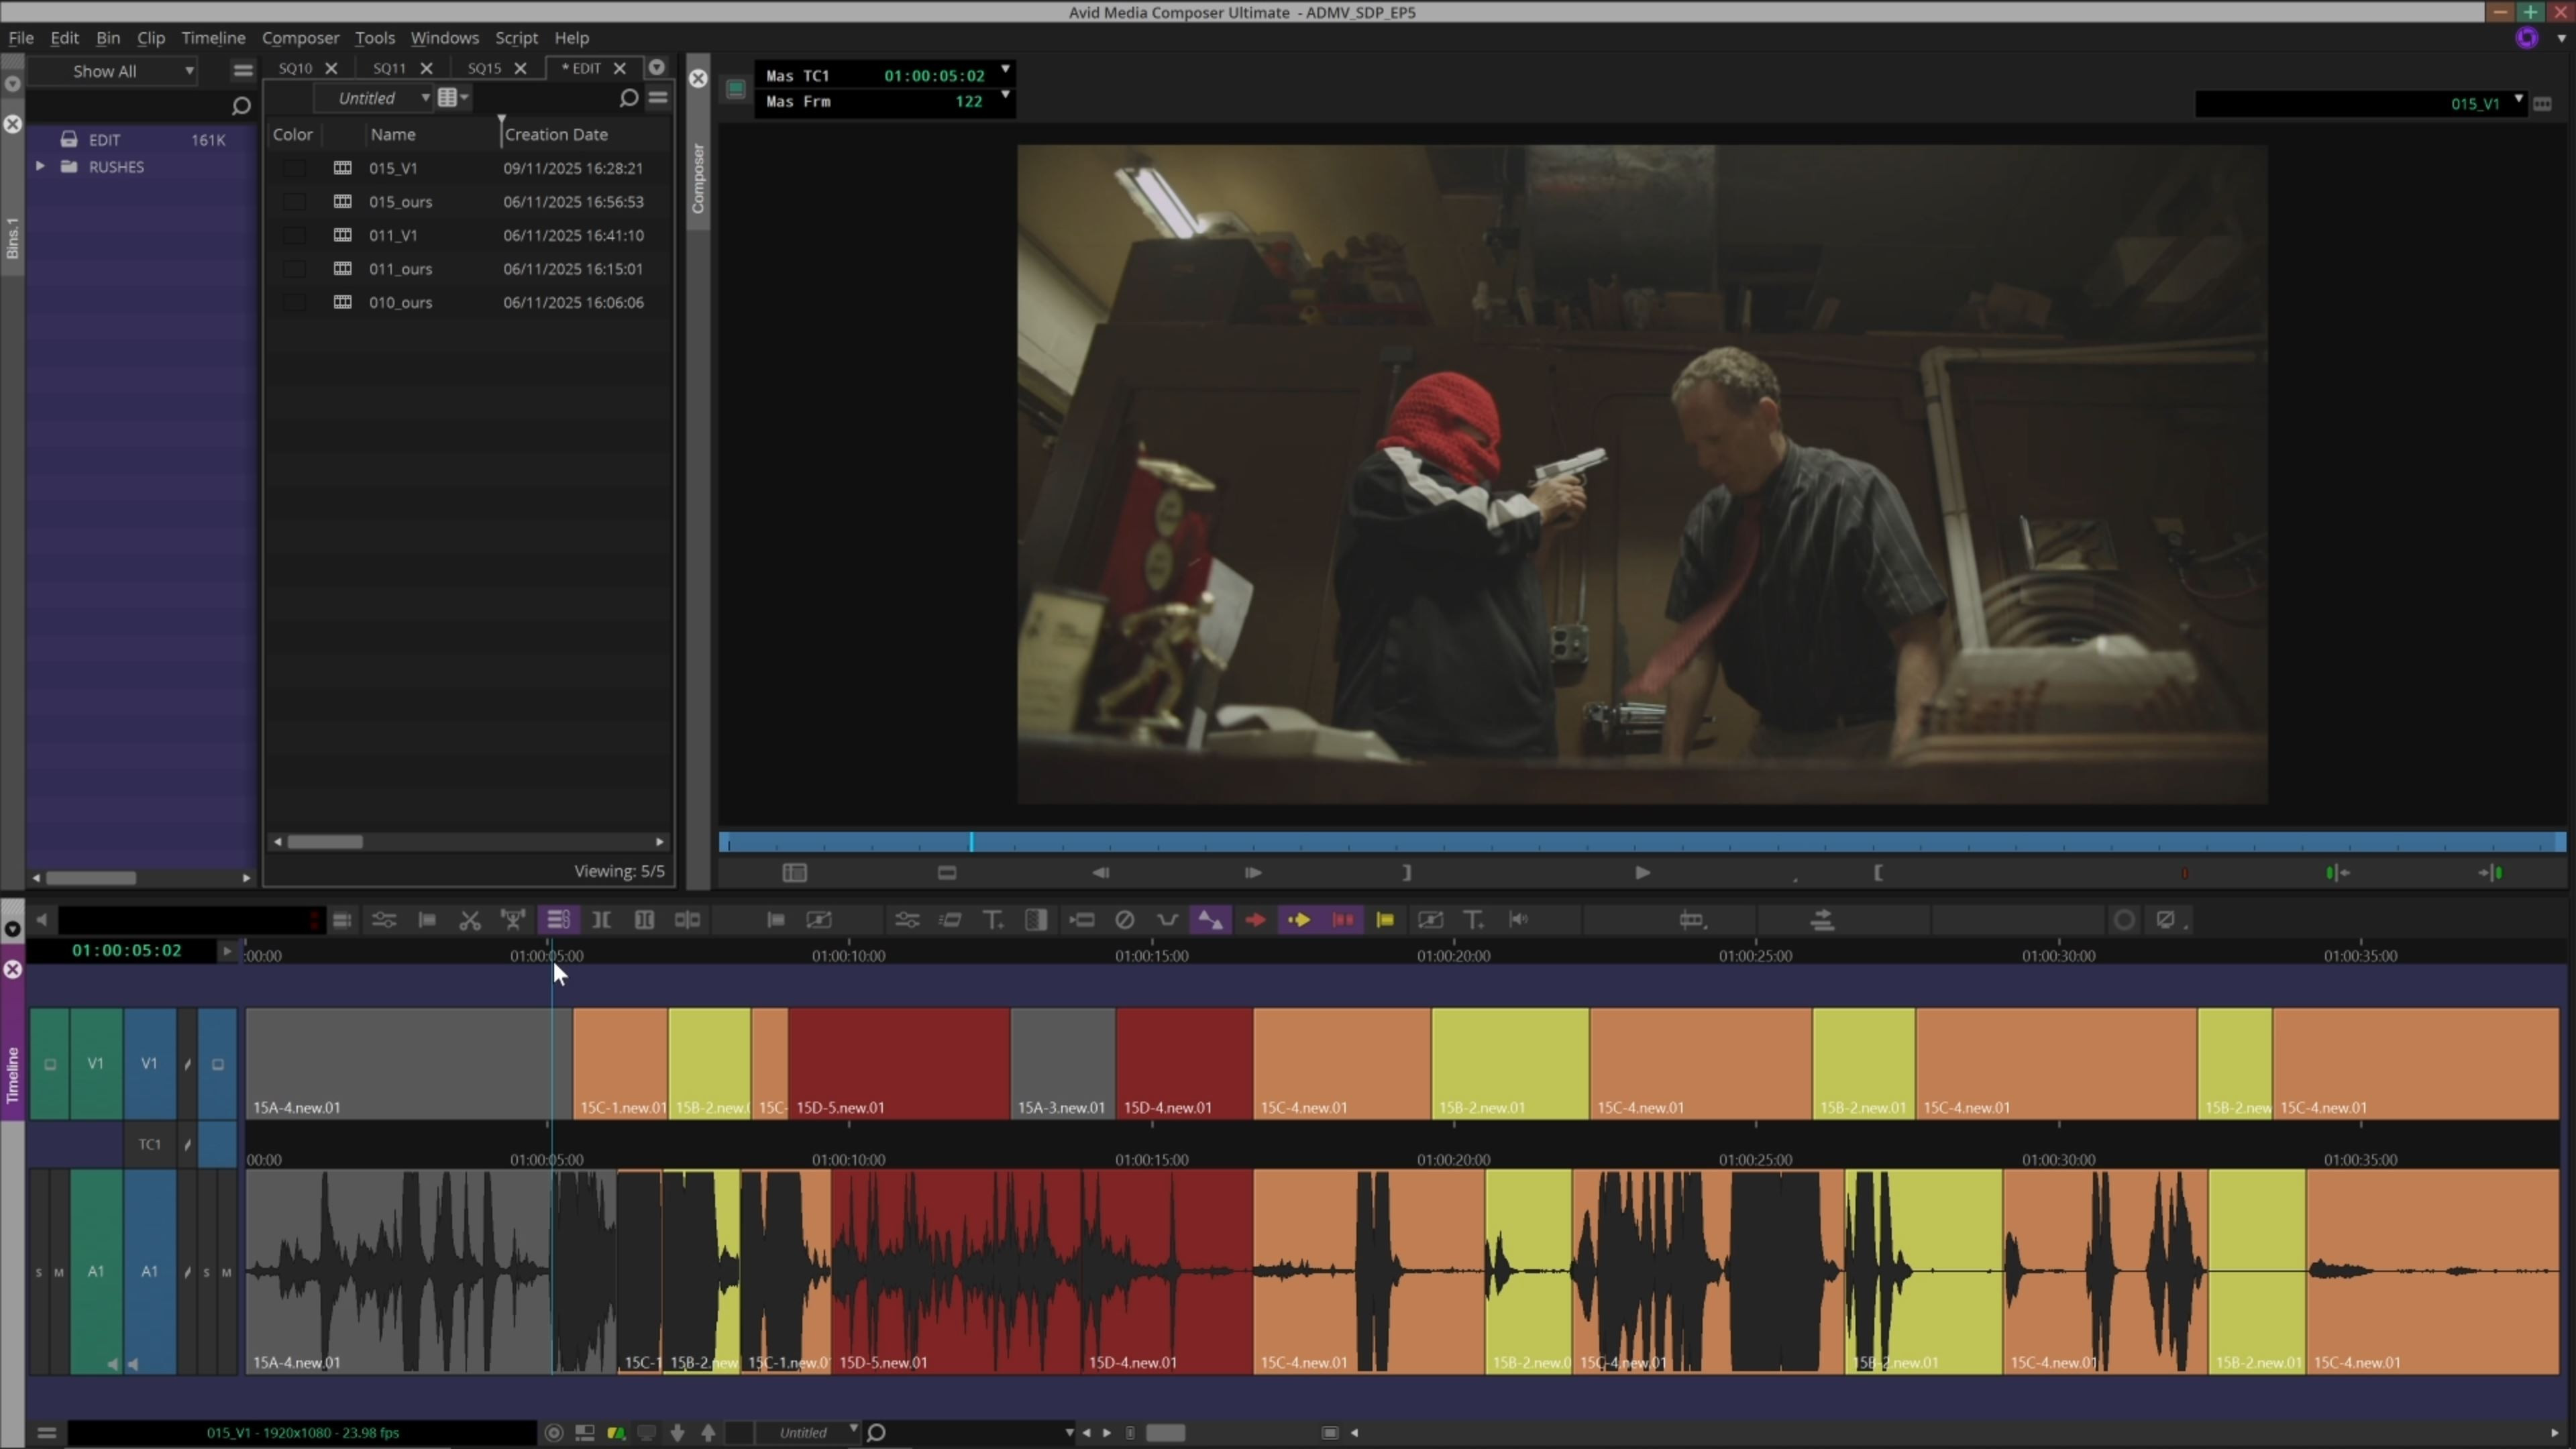Sort by Creation Date column header
Viewport: 2576px width, 1449px height.
point(556,134)
